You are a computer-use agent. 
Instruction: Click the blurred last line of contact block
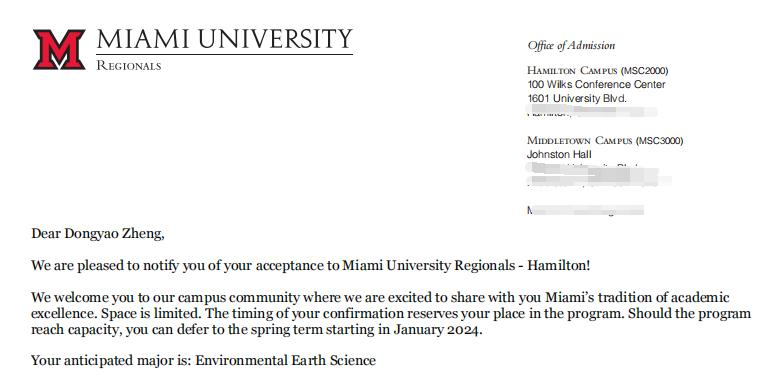[x=585, y=210]
